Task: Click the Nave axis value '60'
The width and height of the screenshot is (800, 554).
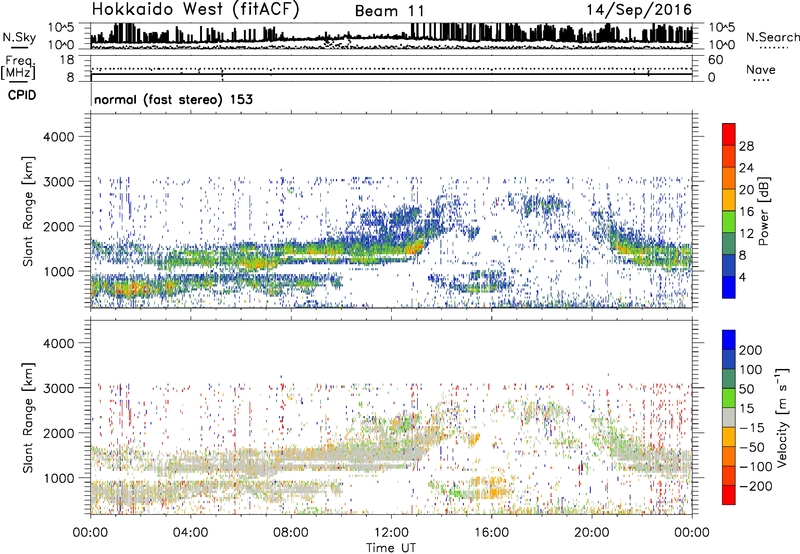Action: pos(716,60)
